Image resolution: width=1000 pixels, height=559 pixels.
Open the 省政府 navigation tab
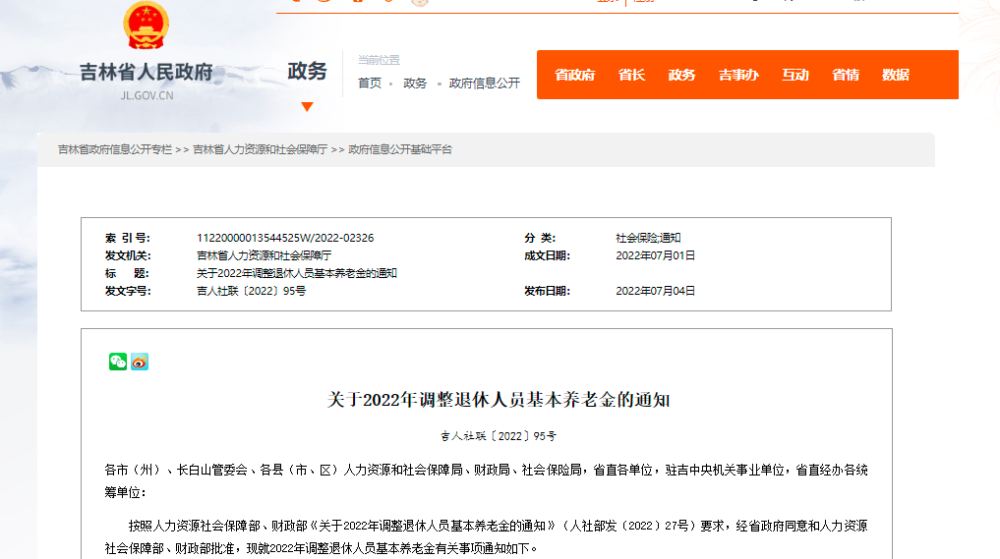[x=575, y=75]
